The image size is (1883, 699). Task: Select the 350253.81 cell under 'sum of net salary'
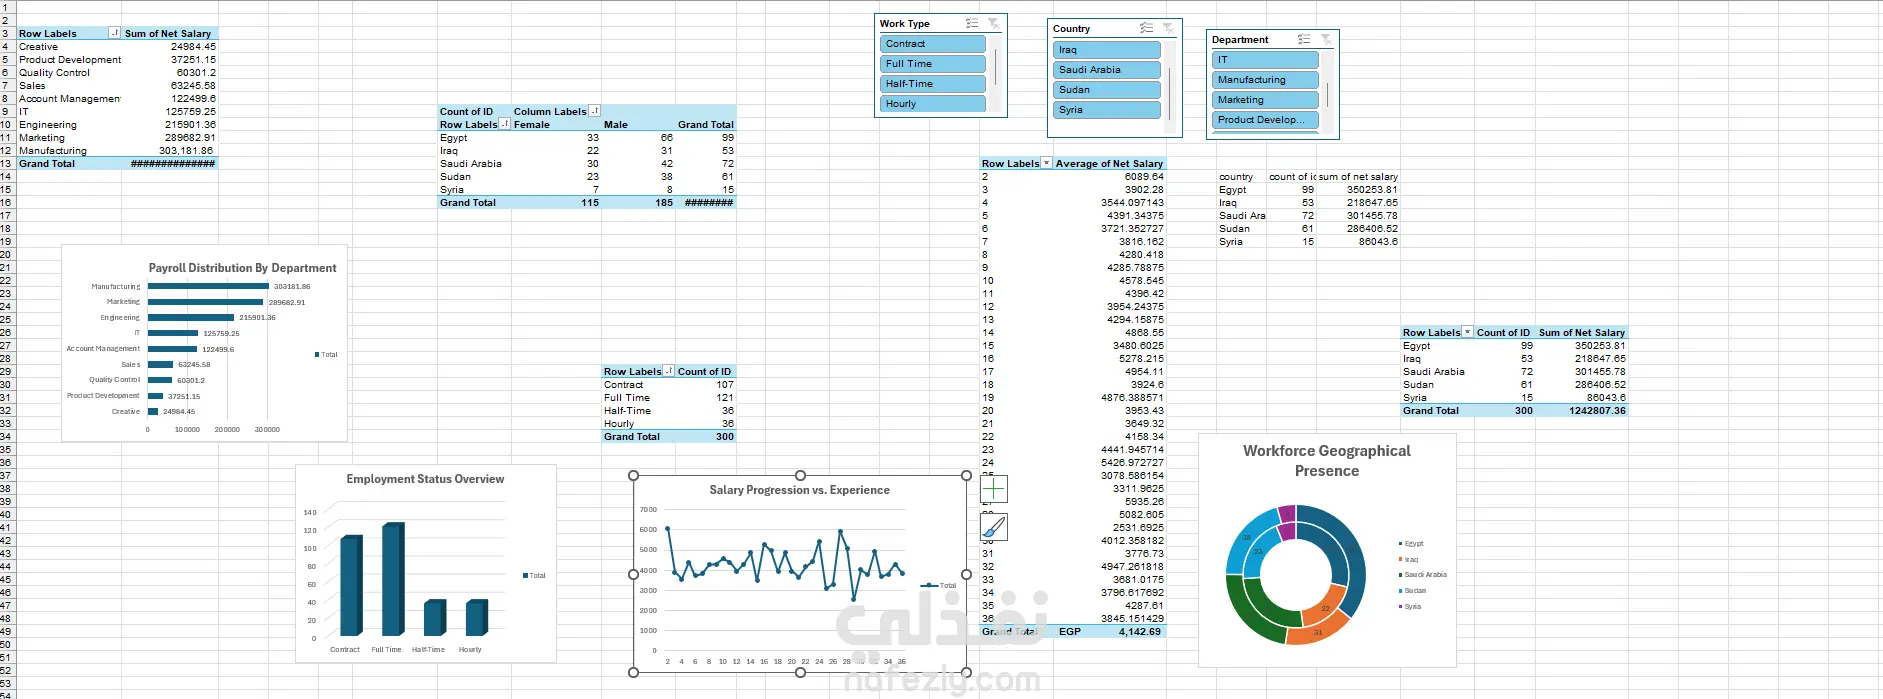tap(1358, 189)
